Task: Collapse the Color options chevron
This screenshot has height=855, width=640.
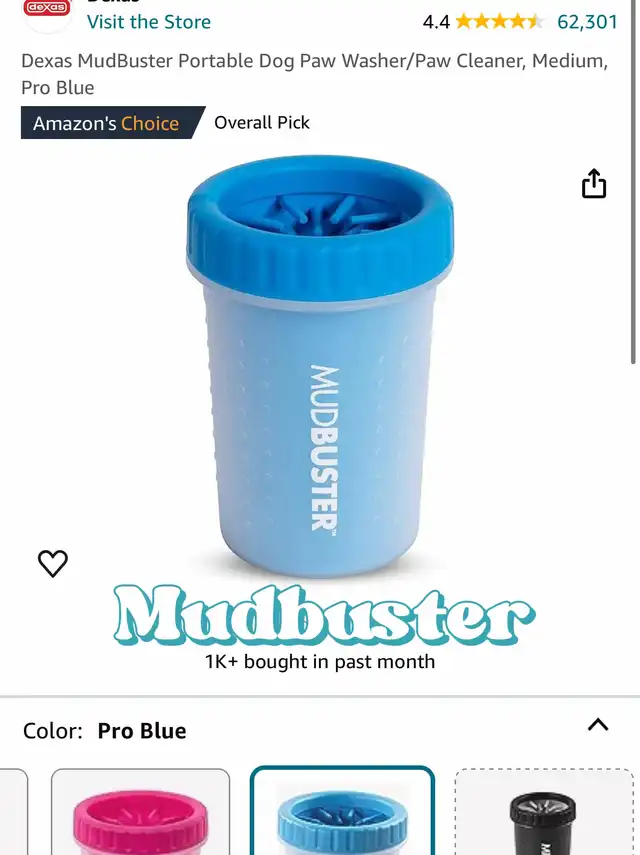Action: click(598, 725)
